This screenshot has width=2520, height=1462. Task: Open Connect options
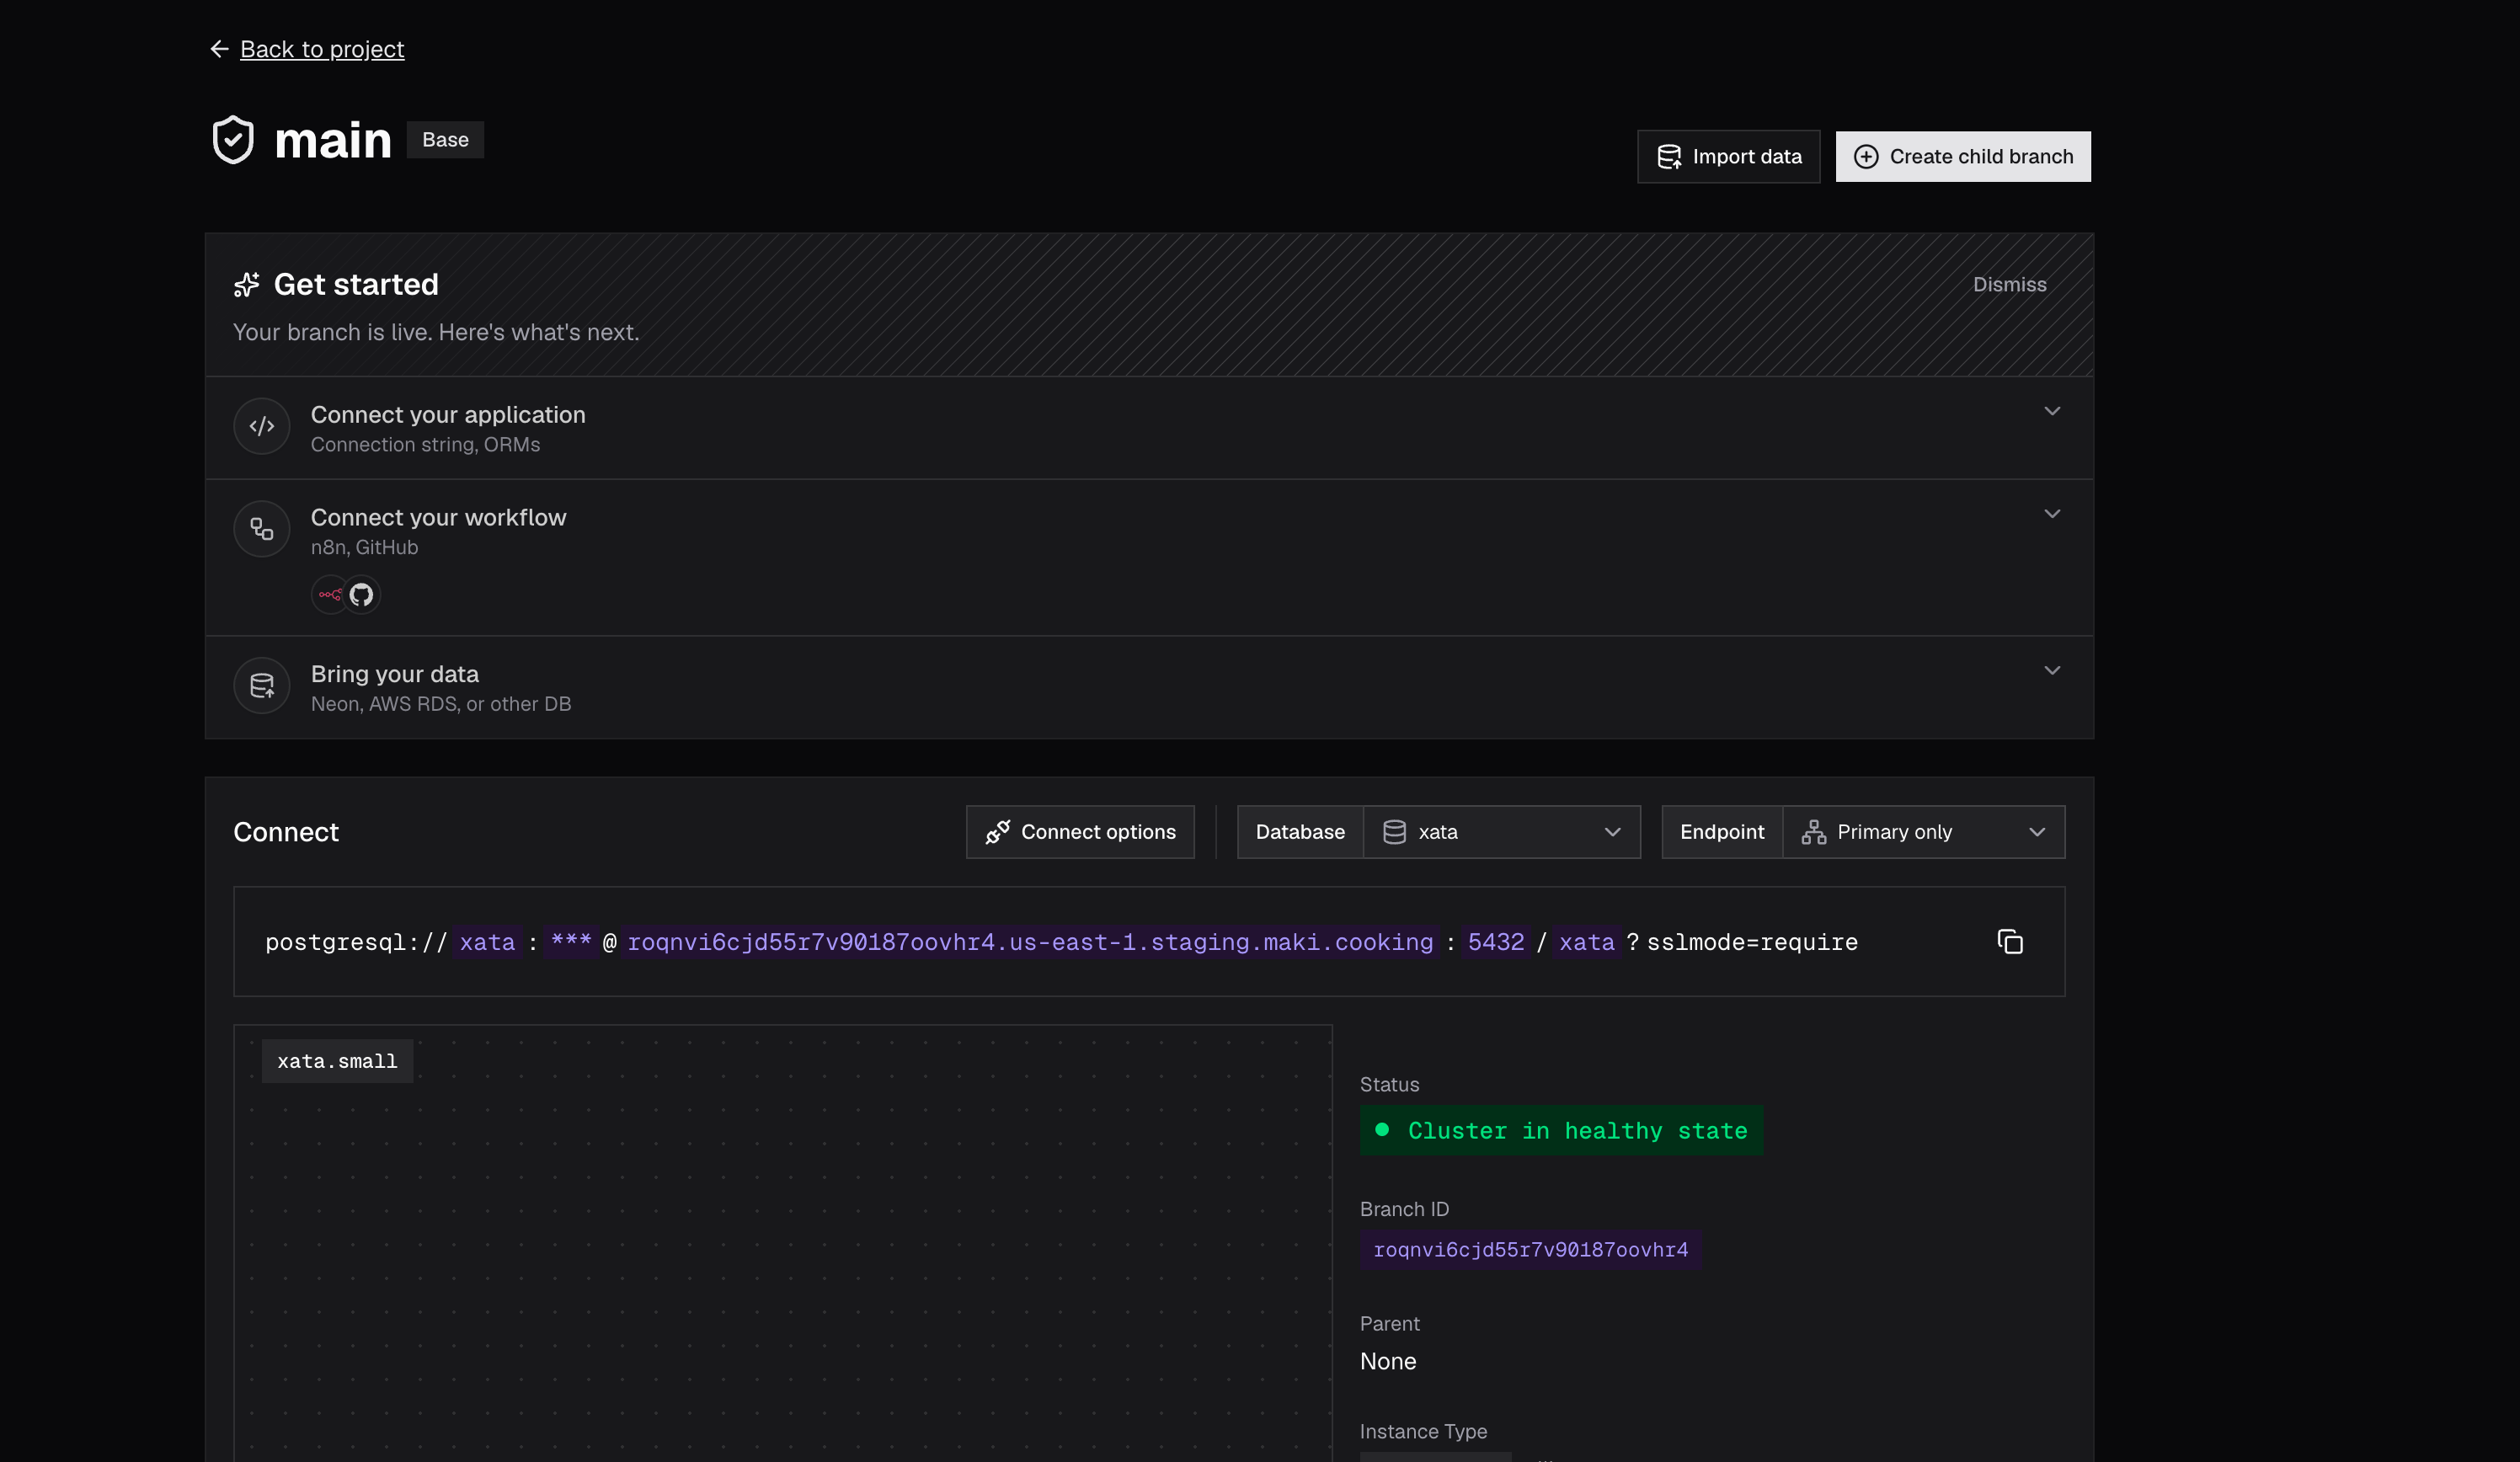[x=1080, y=832]
